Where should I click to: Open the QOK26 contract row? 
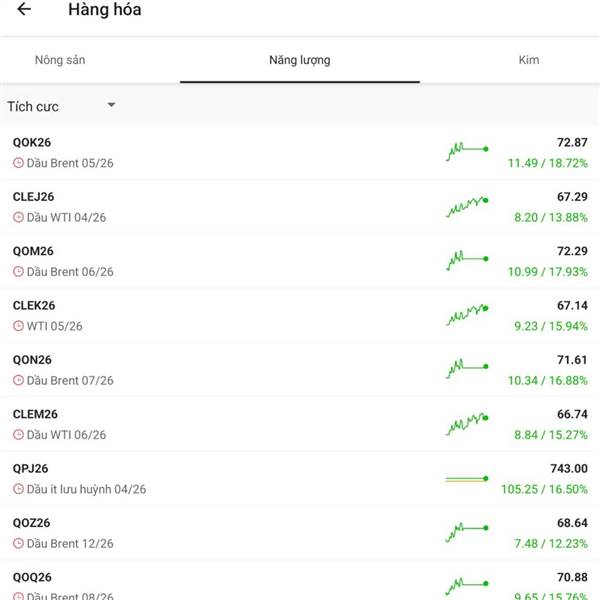click(200, 152)
